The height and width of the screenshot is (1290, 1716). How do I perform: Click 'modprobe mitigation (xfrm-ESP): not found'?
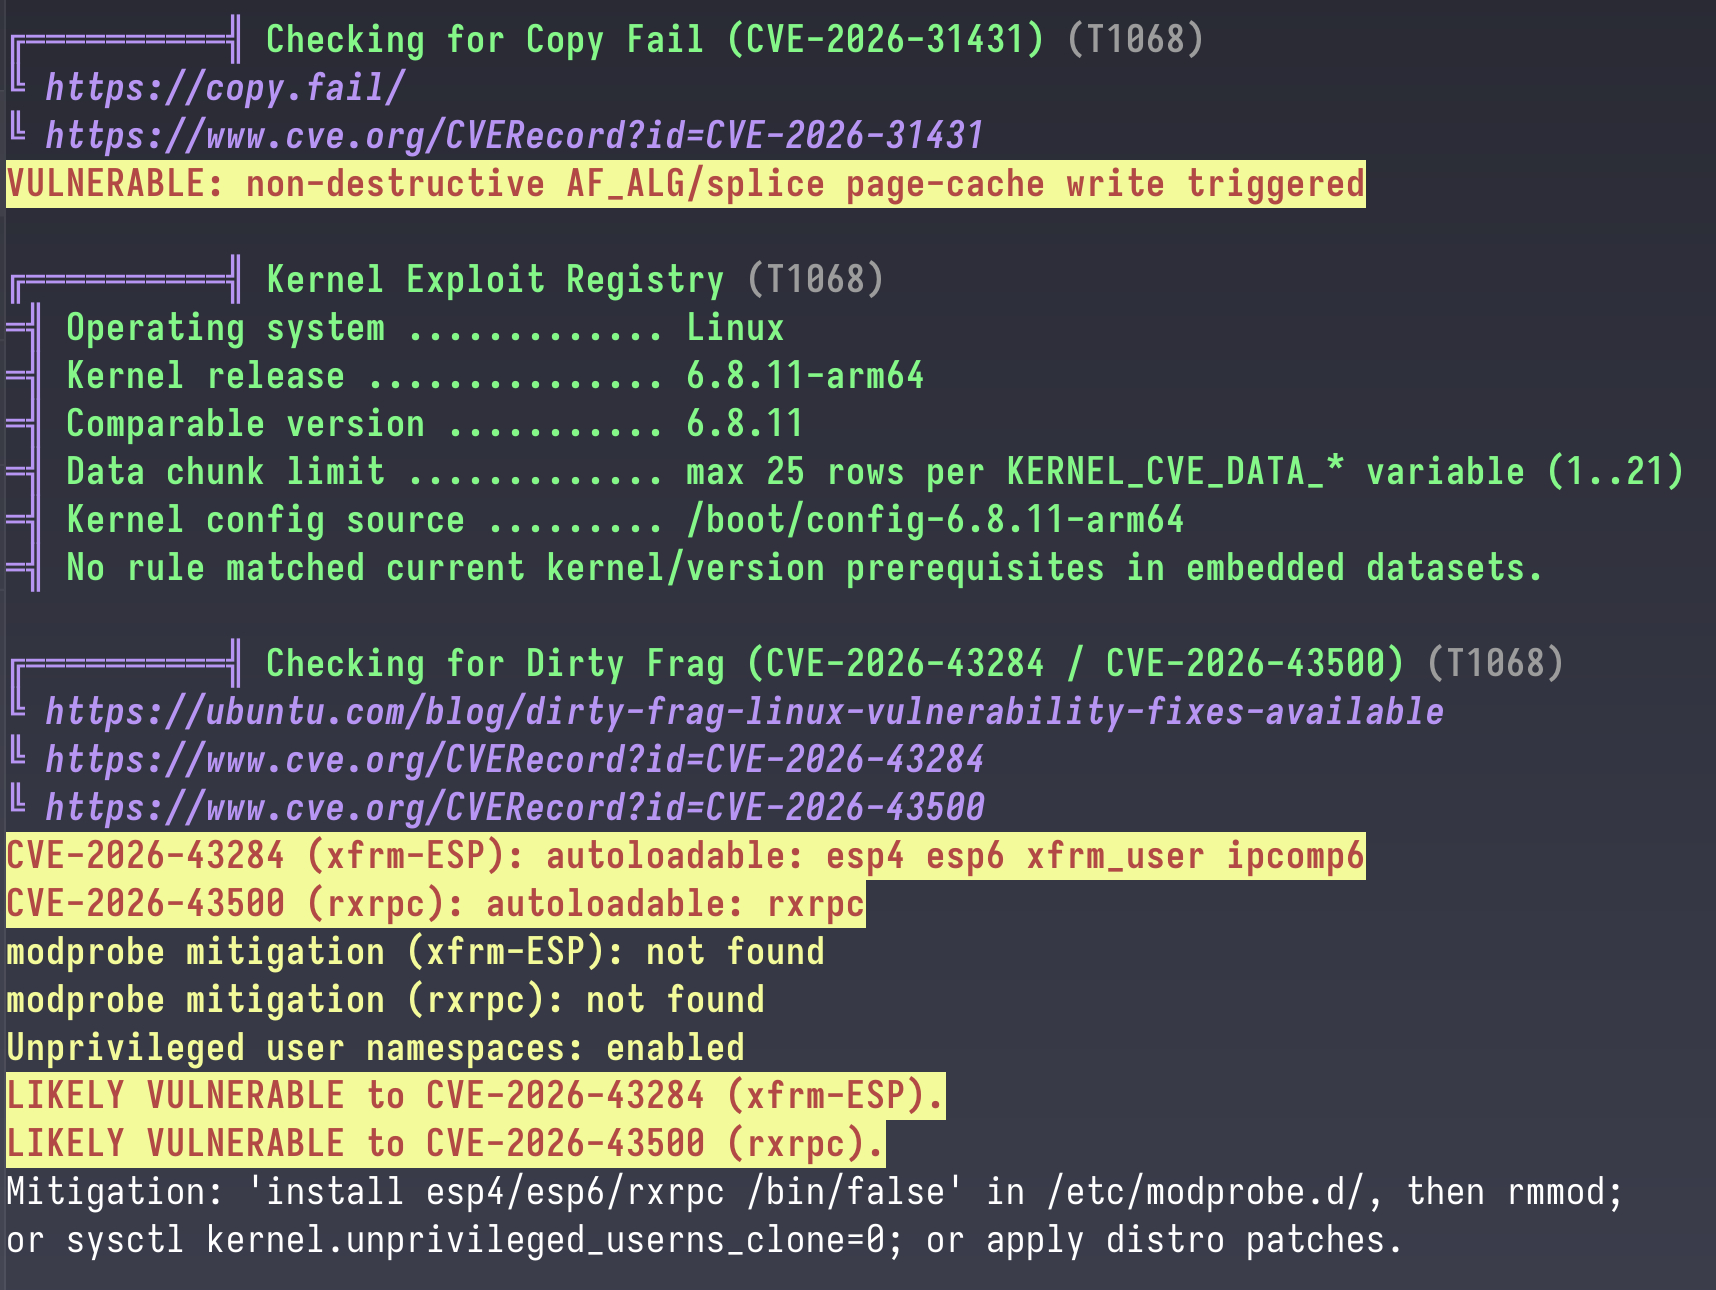(x=416, y=952)
